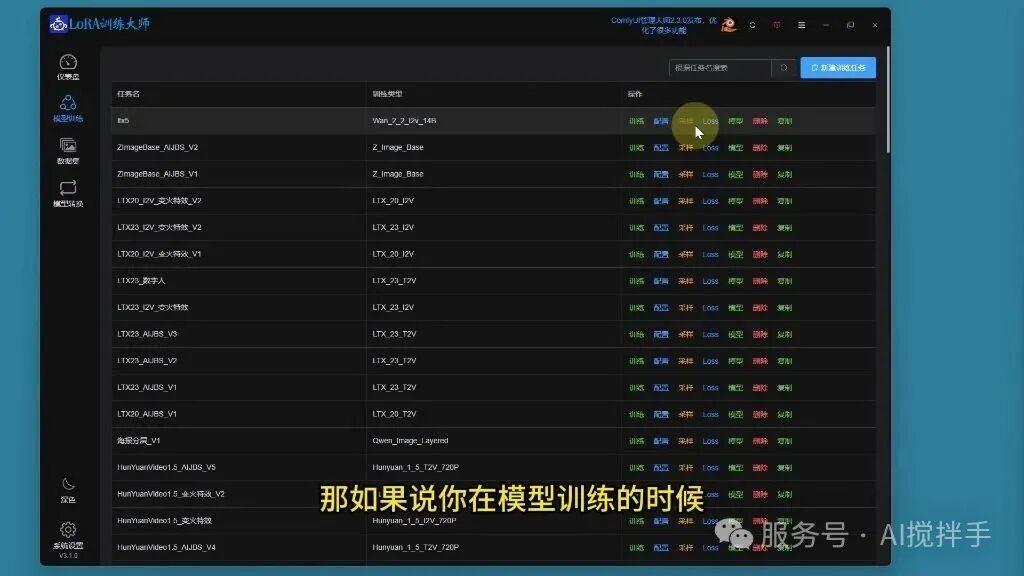Screen dimensions: 1024x576
Task: Delete the LTX23_数字人 task
Action: [760, 281]
